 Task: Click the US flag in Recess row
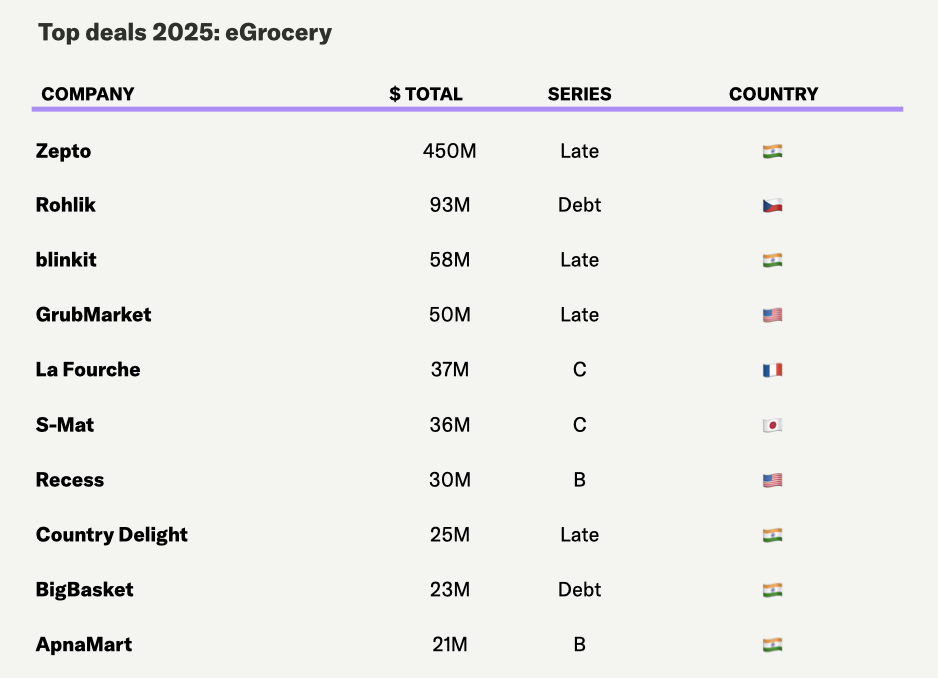(772, 480)
